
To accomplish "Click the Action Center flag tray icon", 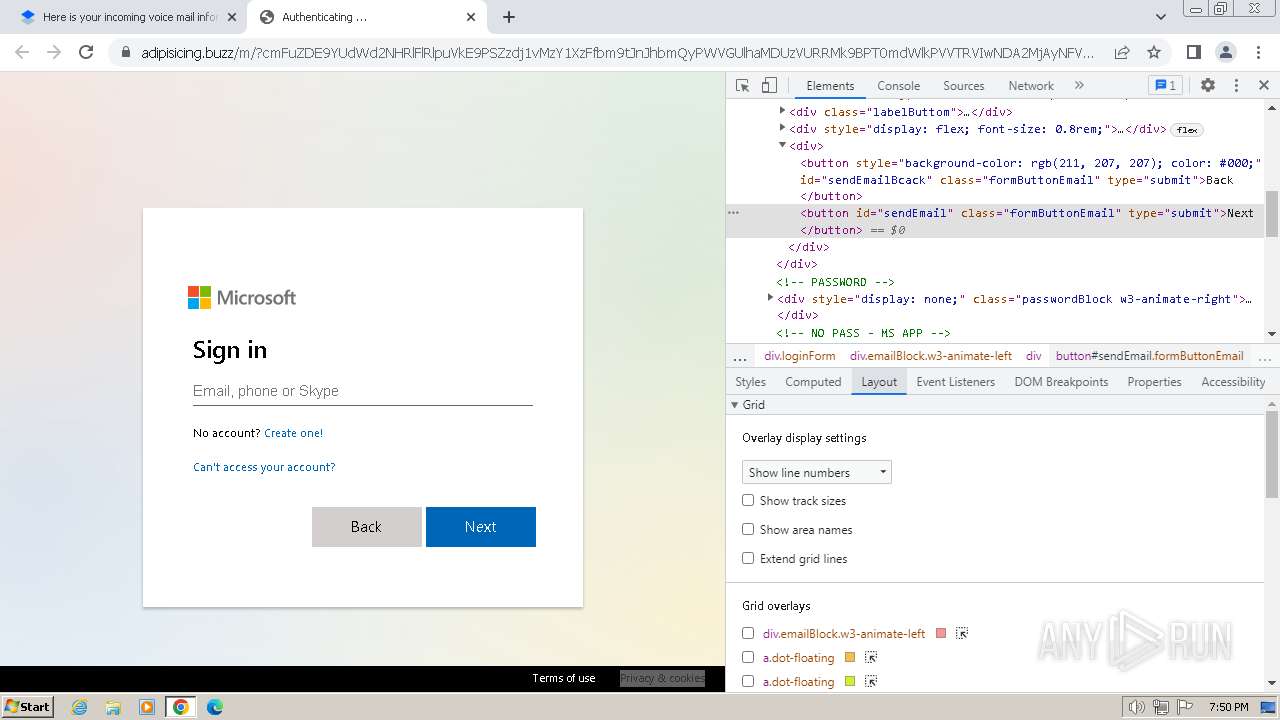I will [x=1186, y=707].
